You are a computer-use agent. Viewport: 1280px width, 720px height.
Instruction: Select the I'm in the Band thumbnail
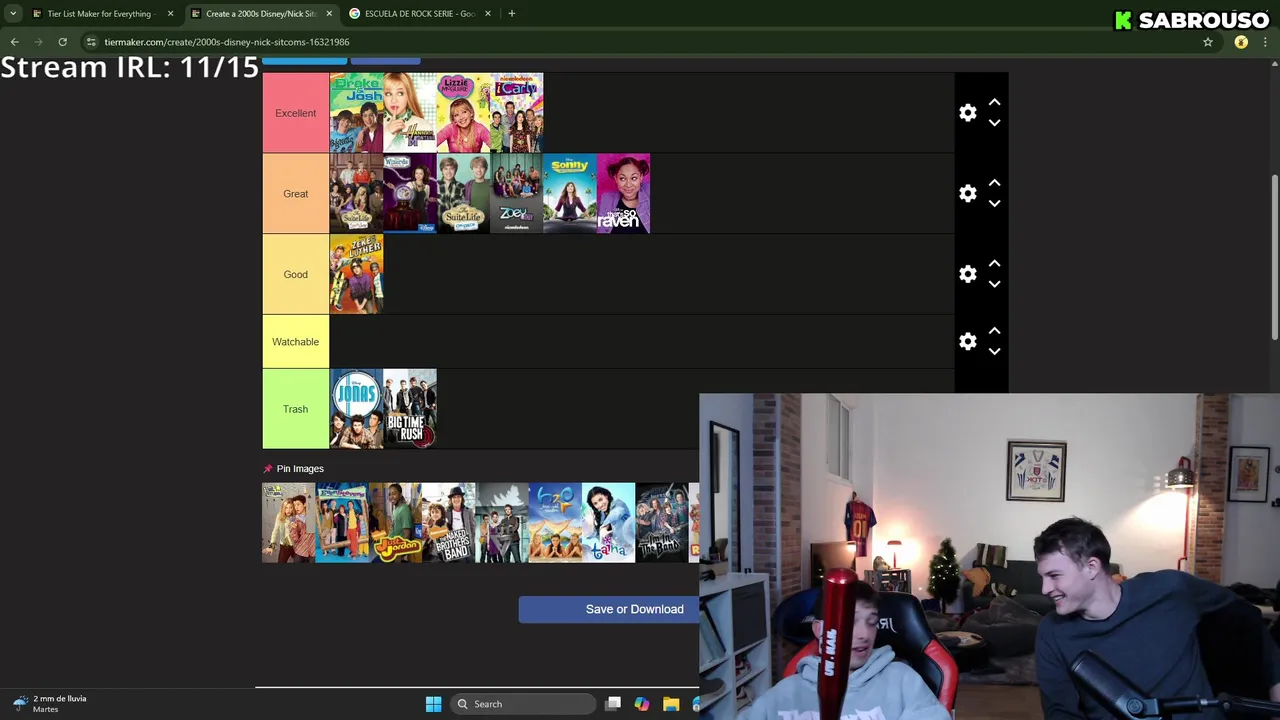pos(662,523)
